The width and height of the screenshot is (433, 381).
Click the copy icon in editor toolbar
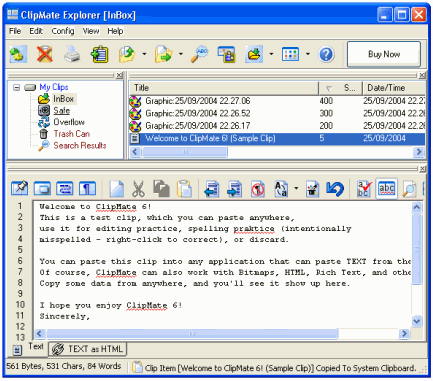click(x=161, y=189)
